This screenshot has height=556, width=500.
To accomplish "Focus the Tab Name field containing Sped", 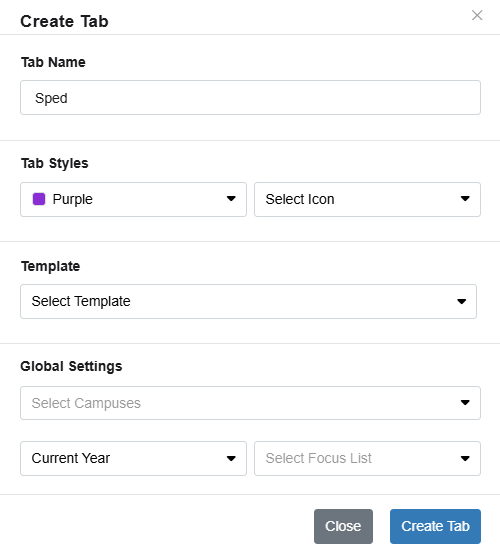I will pos(250,98).
